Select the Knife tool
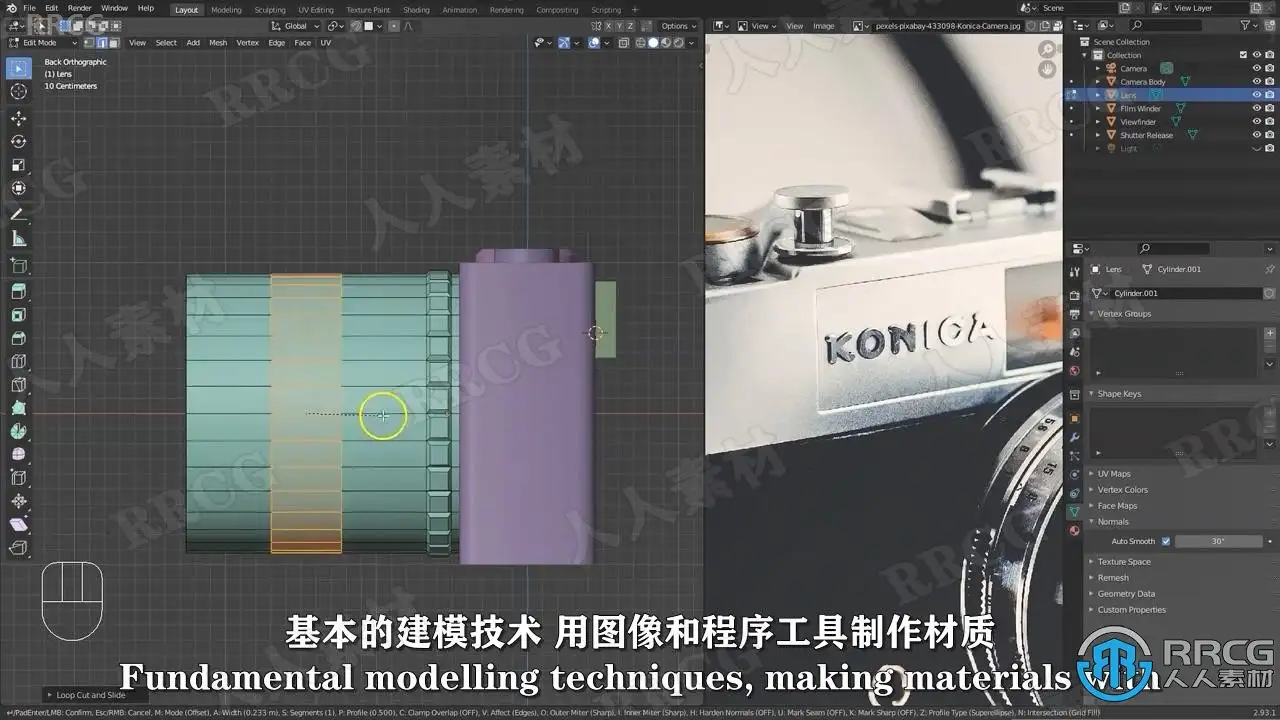This screenshot has width=1280, height=720. click(x=18, y=385)
